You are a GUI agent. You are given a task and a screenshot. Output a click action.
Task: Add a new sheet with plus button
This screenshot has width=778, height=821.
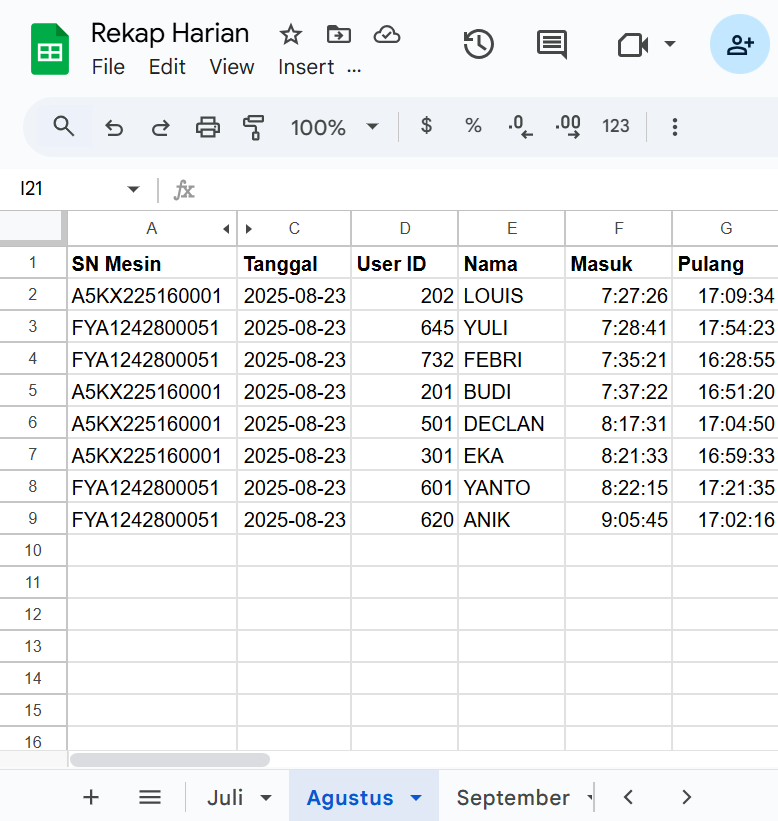click(91, 797)
